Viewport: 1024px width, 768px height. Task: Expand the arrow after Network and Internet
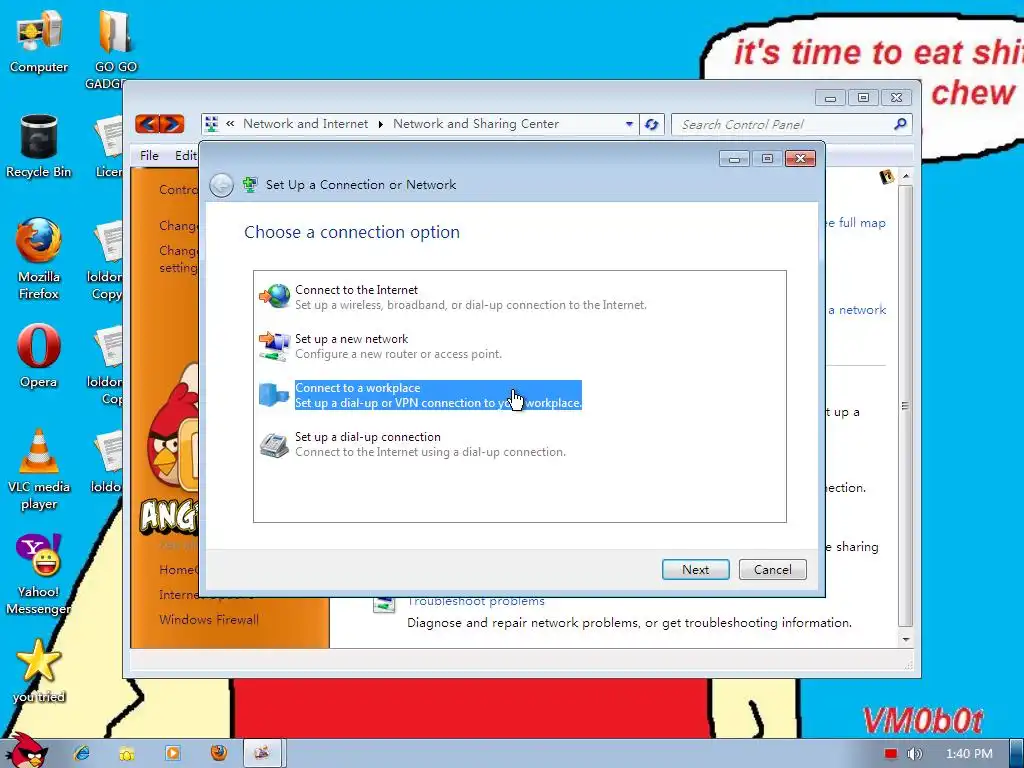[x=381, y=124]
